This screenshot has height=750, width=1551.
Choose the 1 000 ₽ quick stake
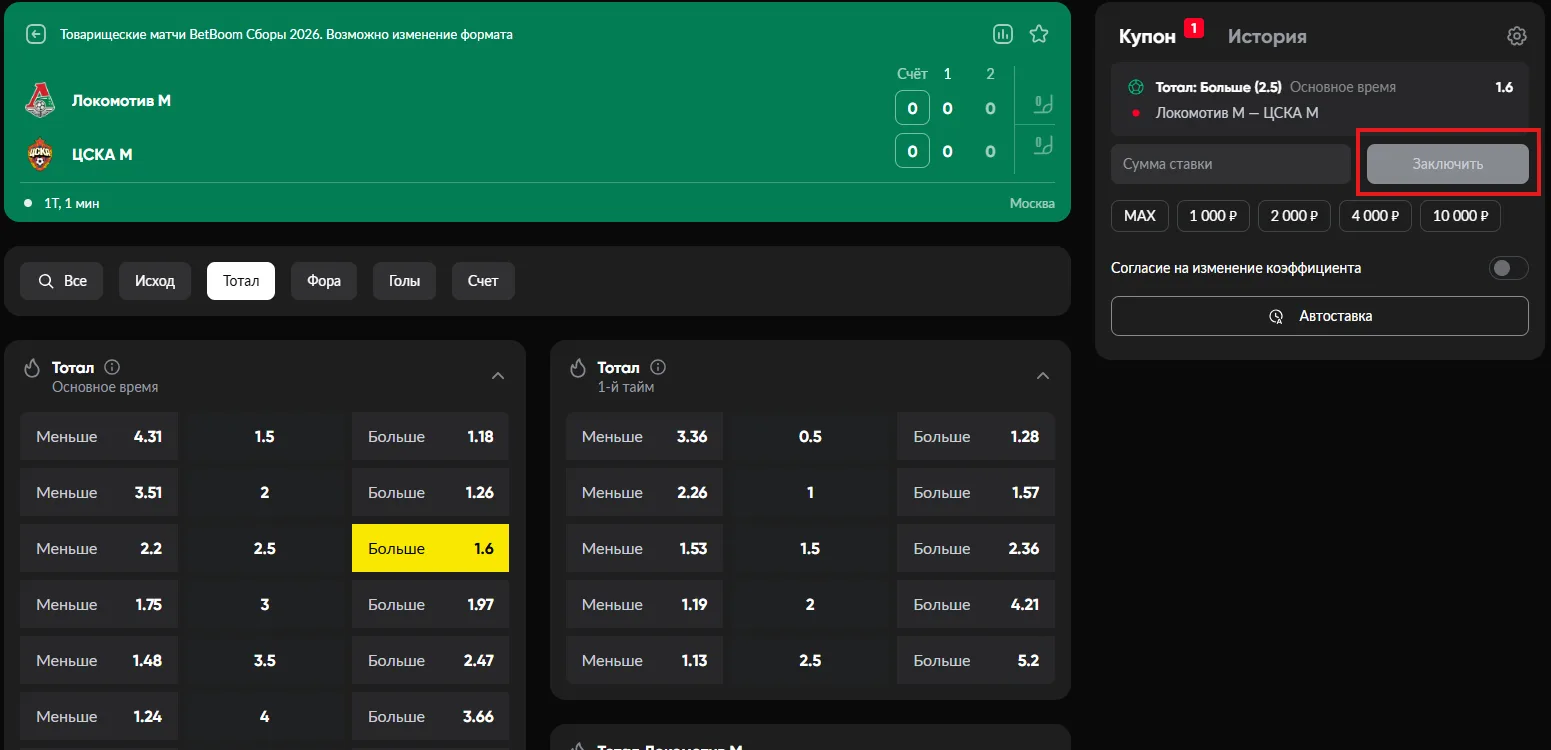[x=1213, y=216]
